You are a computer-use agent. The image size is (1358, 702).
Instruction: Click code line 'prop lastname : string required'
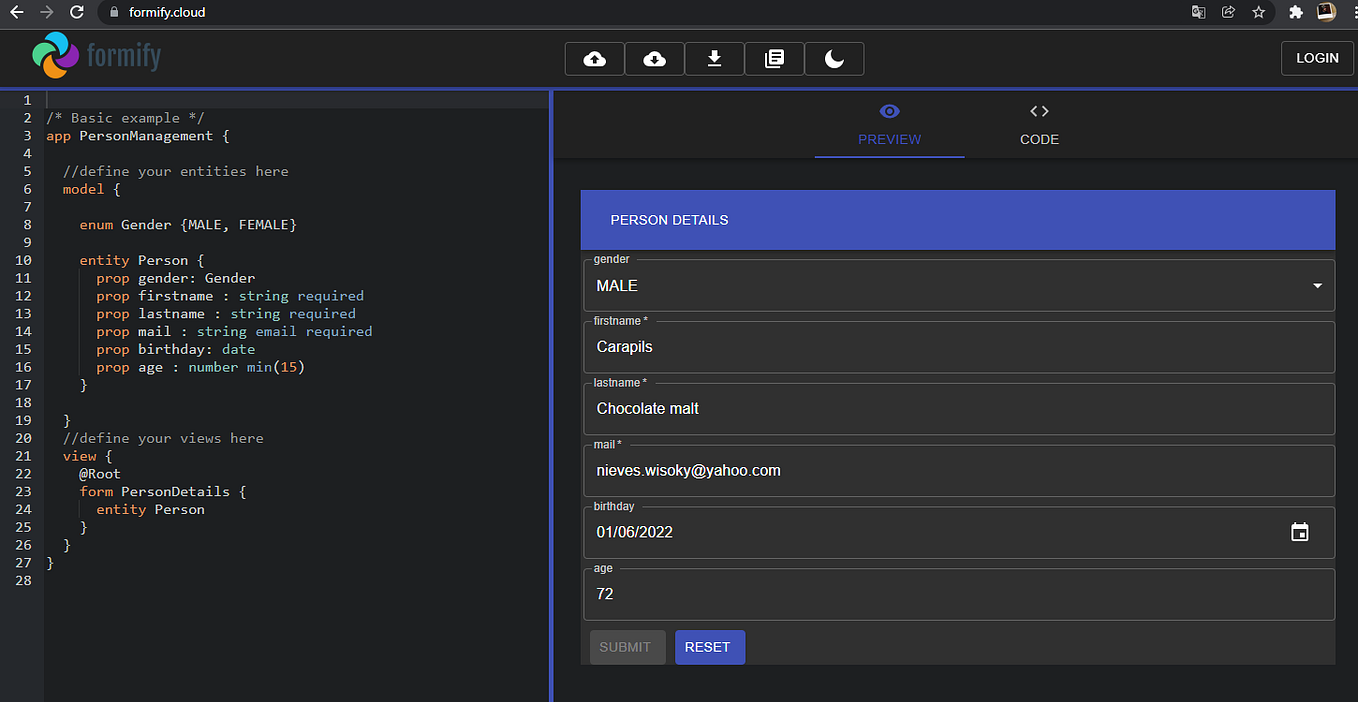[226, 314]
